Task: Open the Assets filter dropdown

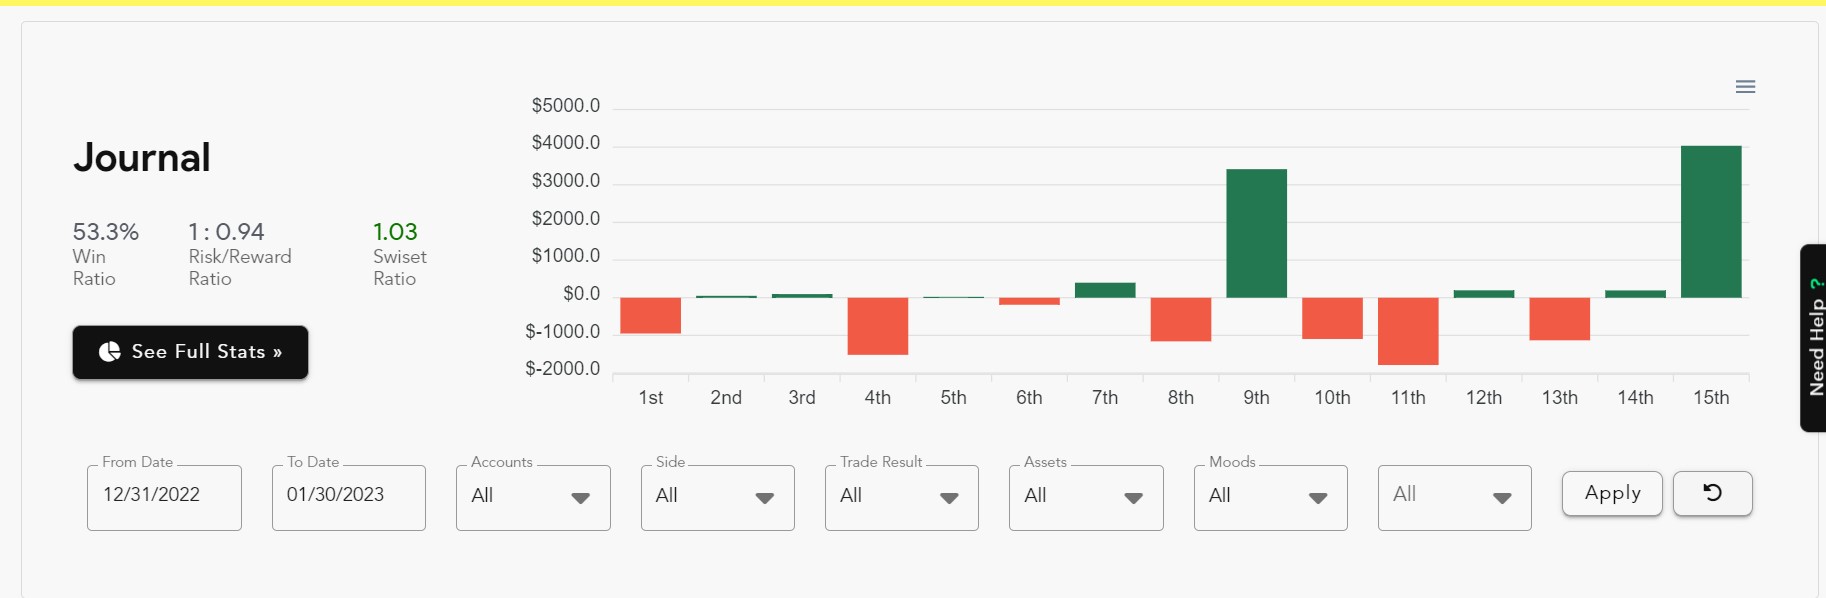Action: 1086,497
